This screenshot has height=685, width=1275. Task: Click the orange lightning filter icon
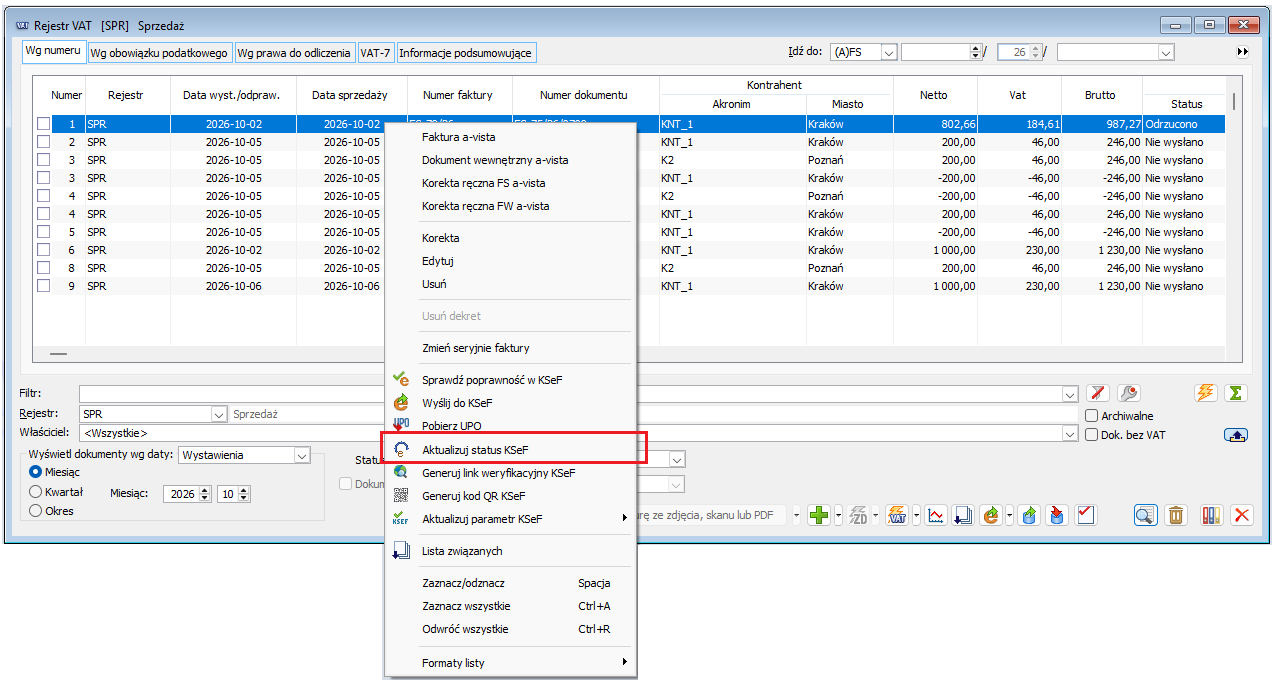pyautogui.click(x=1206, y=393)
